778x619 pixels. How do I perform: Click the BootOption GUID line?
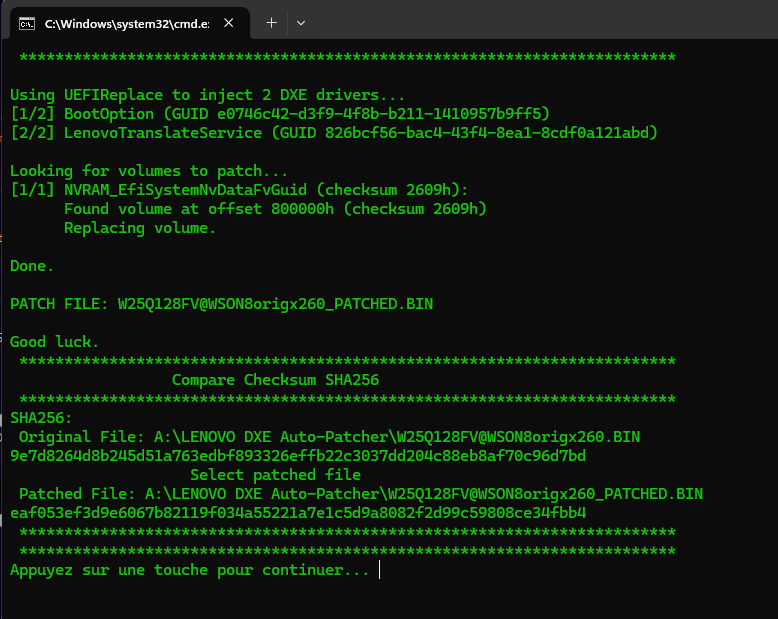[x=280, y=114]
